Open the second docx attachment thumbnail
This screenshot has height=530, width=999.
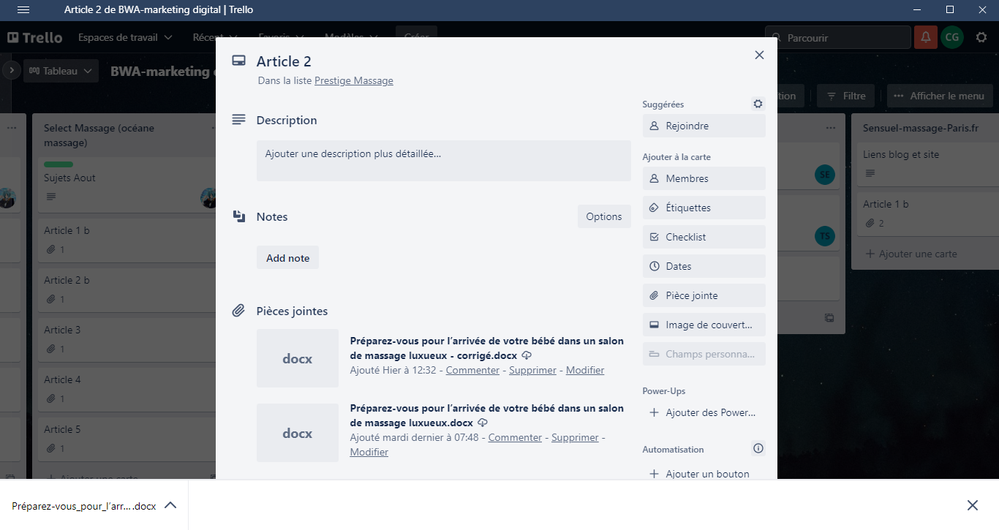pyautogui.click(x=298, y=433)
